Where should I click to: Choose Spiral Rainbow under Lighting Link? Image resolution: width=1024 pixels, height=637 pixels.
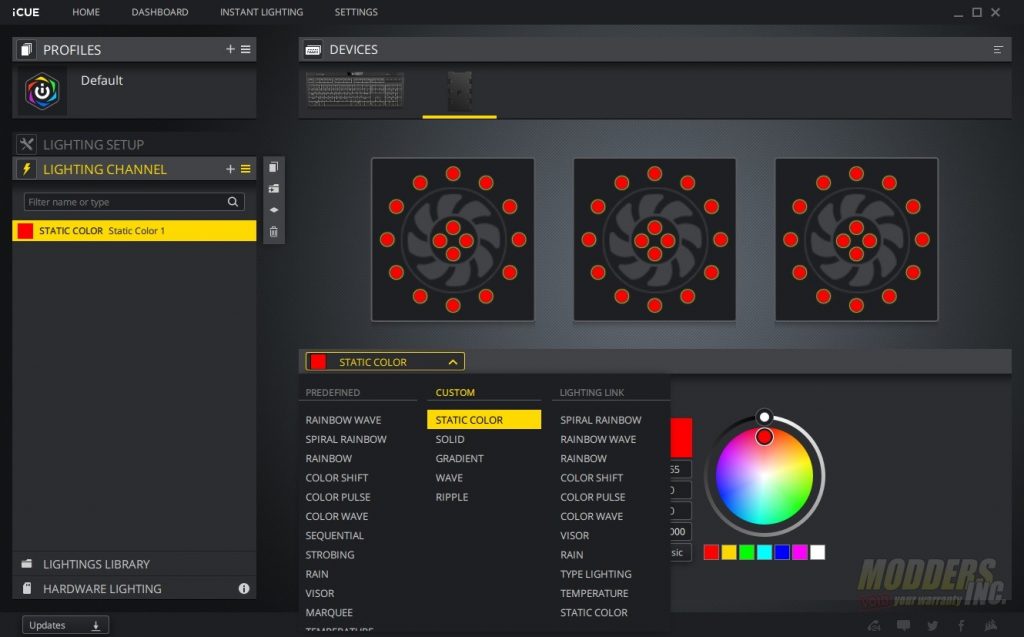pos(601,420)
